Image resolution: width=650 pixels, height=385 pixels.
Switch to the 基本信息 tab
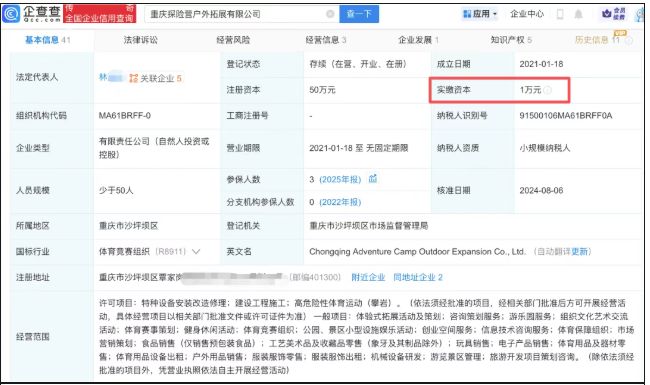click(x=47, y=40)
